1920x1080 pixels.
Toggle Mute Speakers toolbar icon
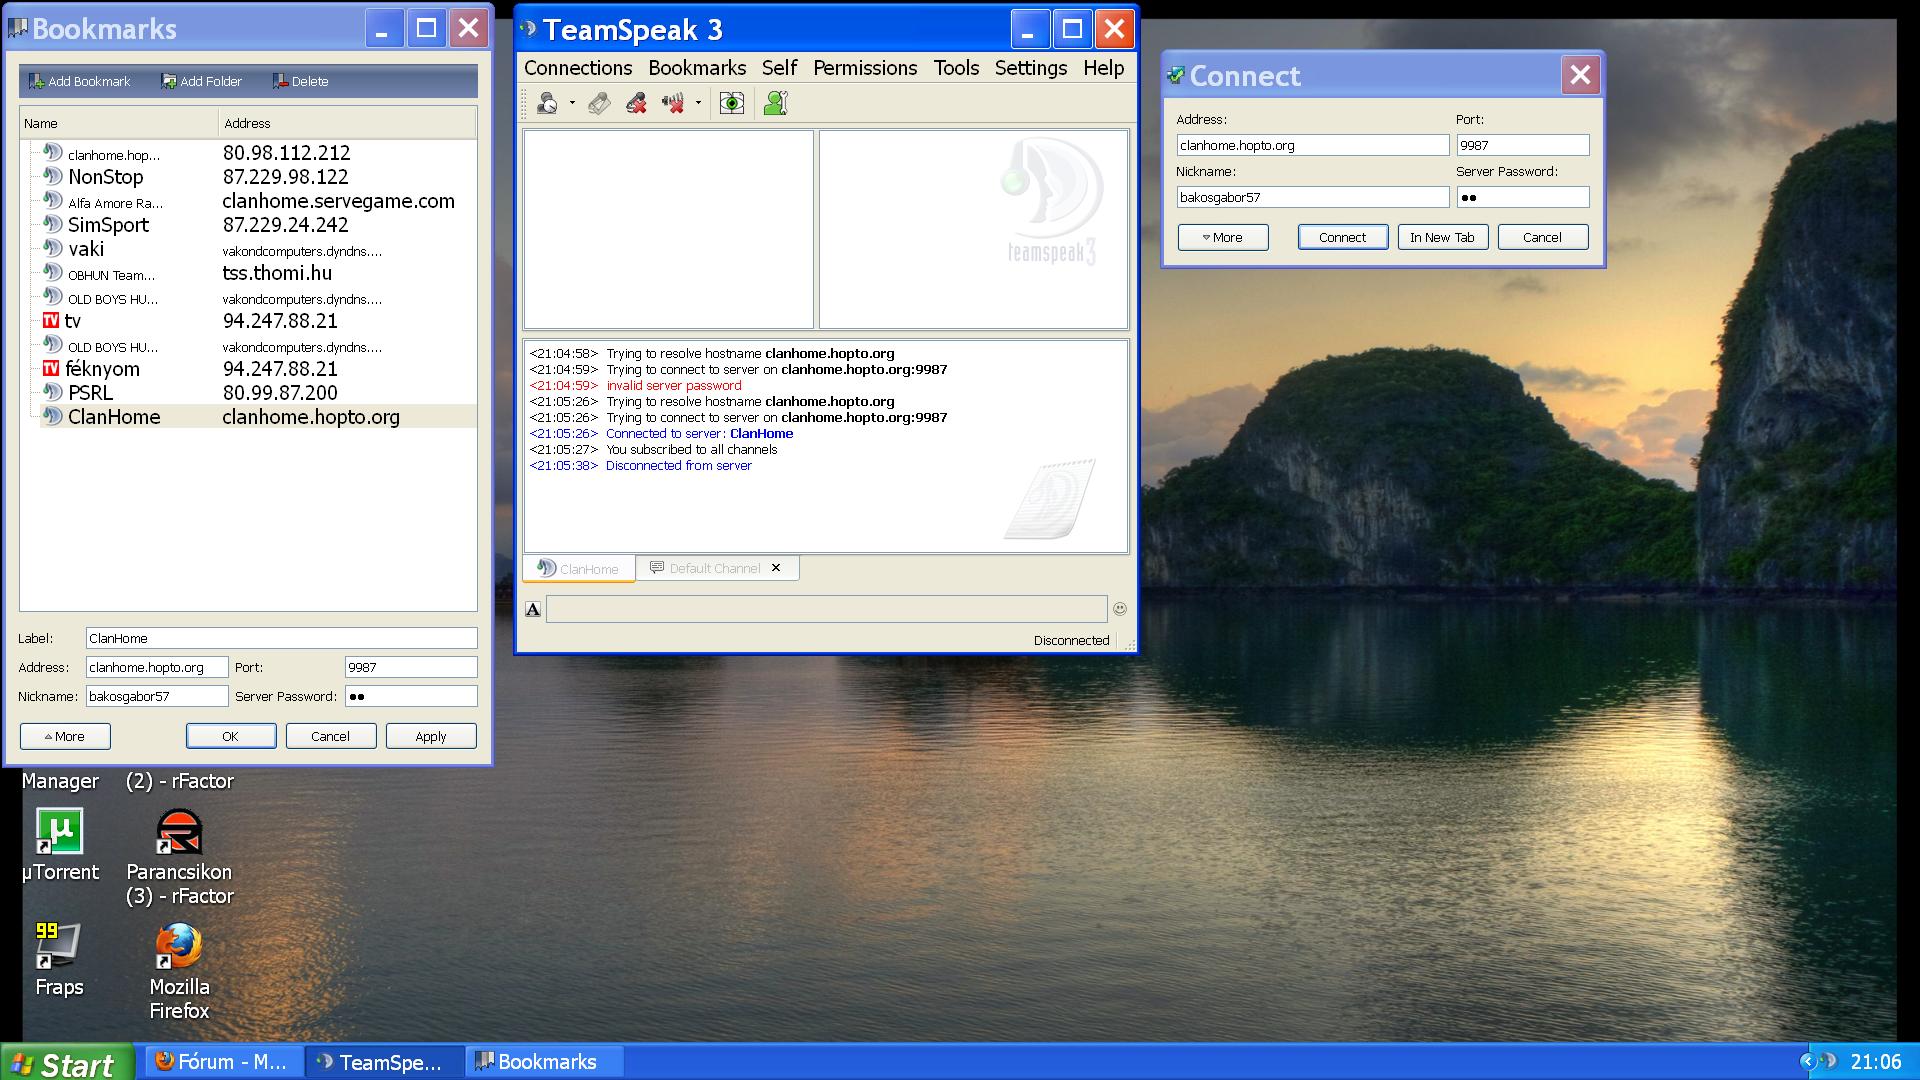coord(673,103)
